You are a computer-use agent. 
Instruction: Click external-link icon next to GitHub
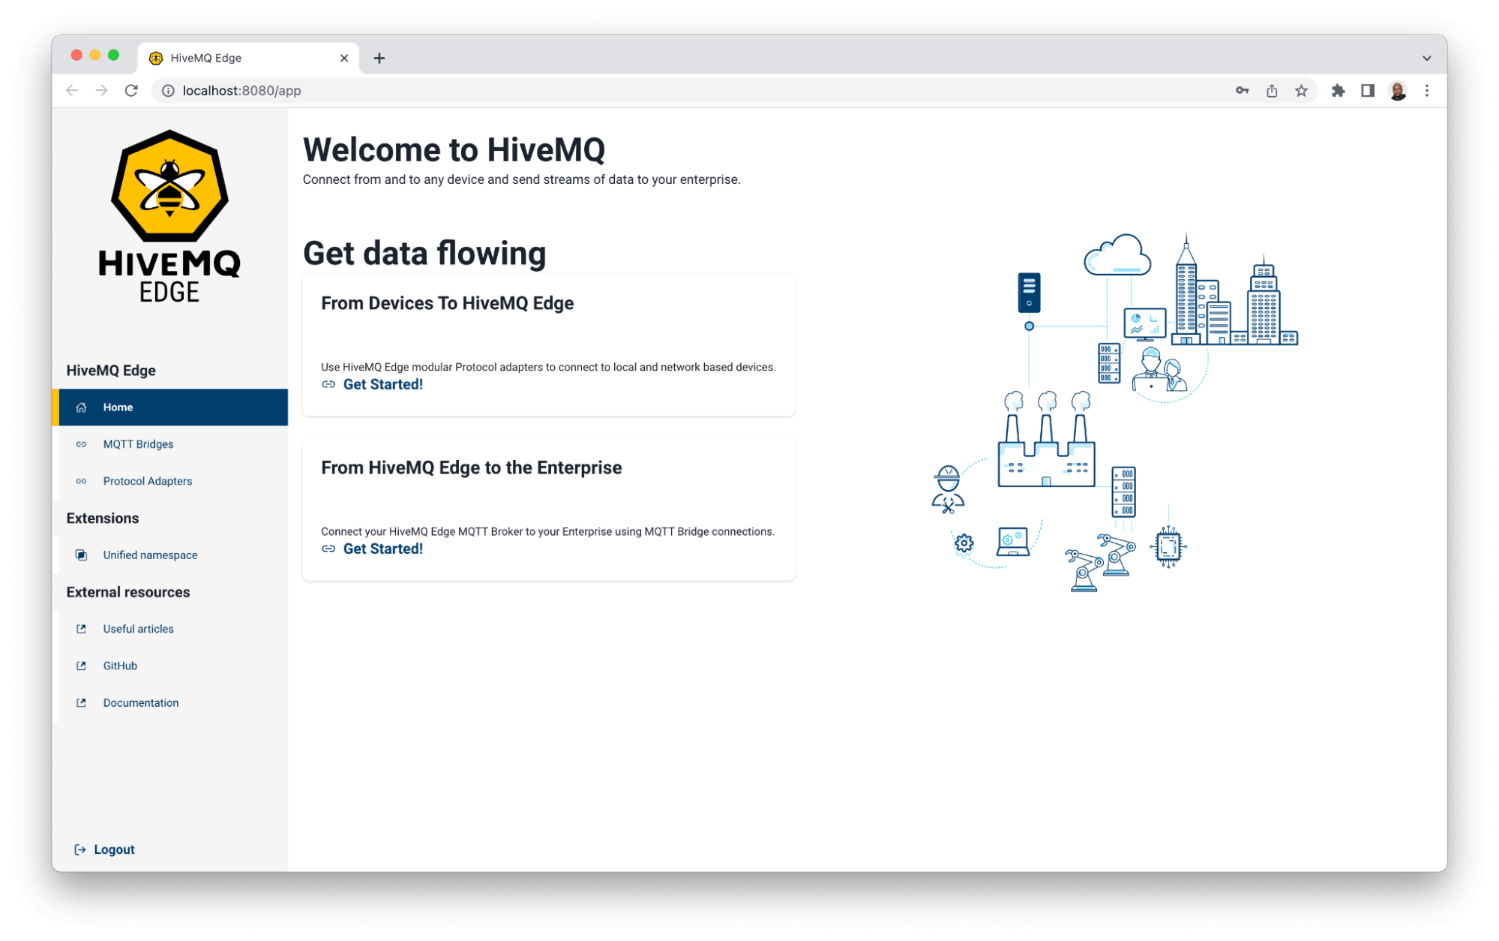[81, 666]
